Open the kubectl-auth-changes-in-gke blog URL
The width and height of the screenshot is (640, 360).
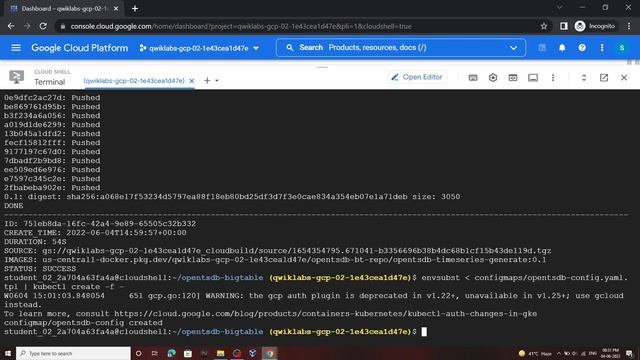point(325,313)
